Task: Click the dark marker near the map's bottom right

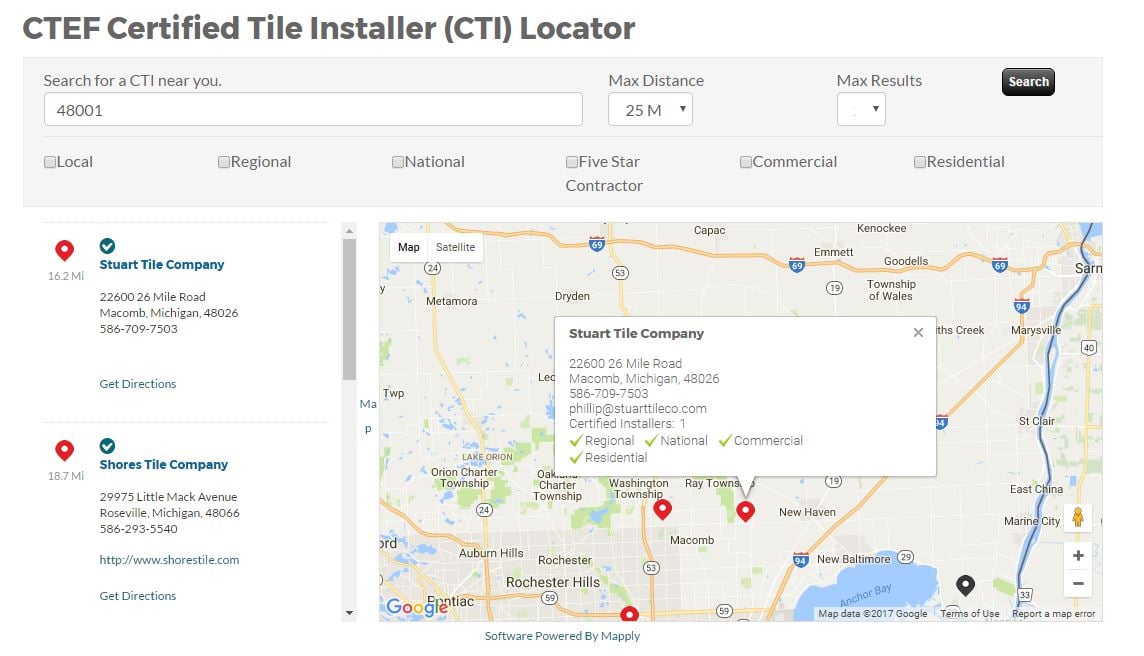Action: coord(966,588)
